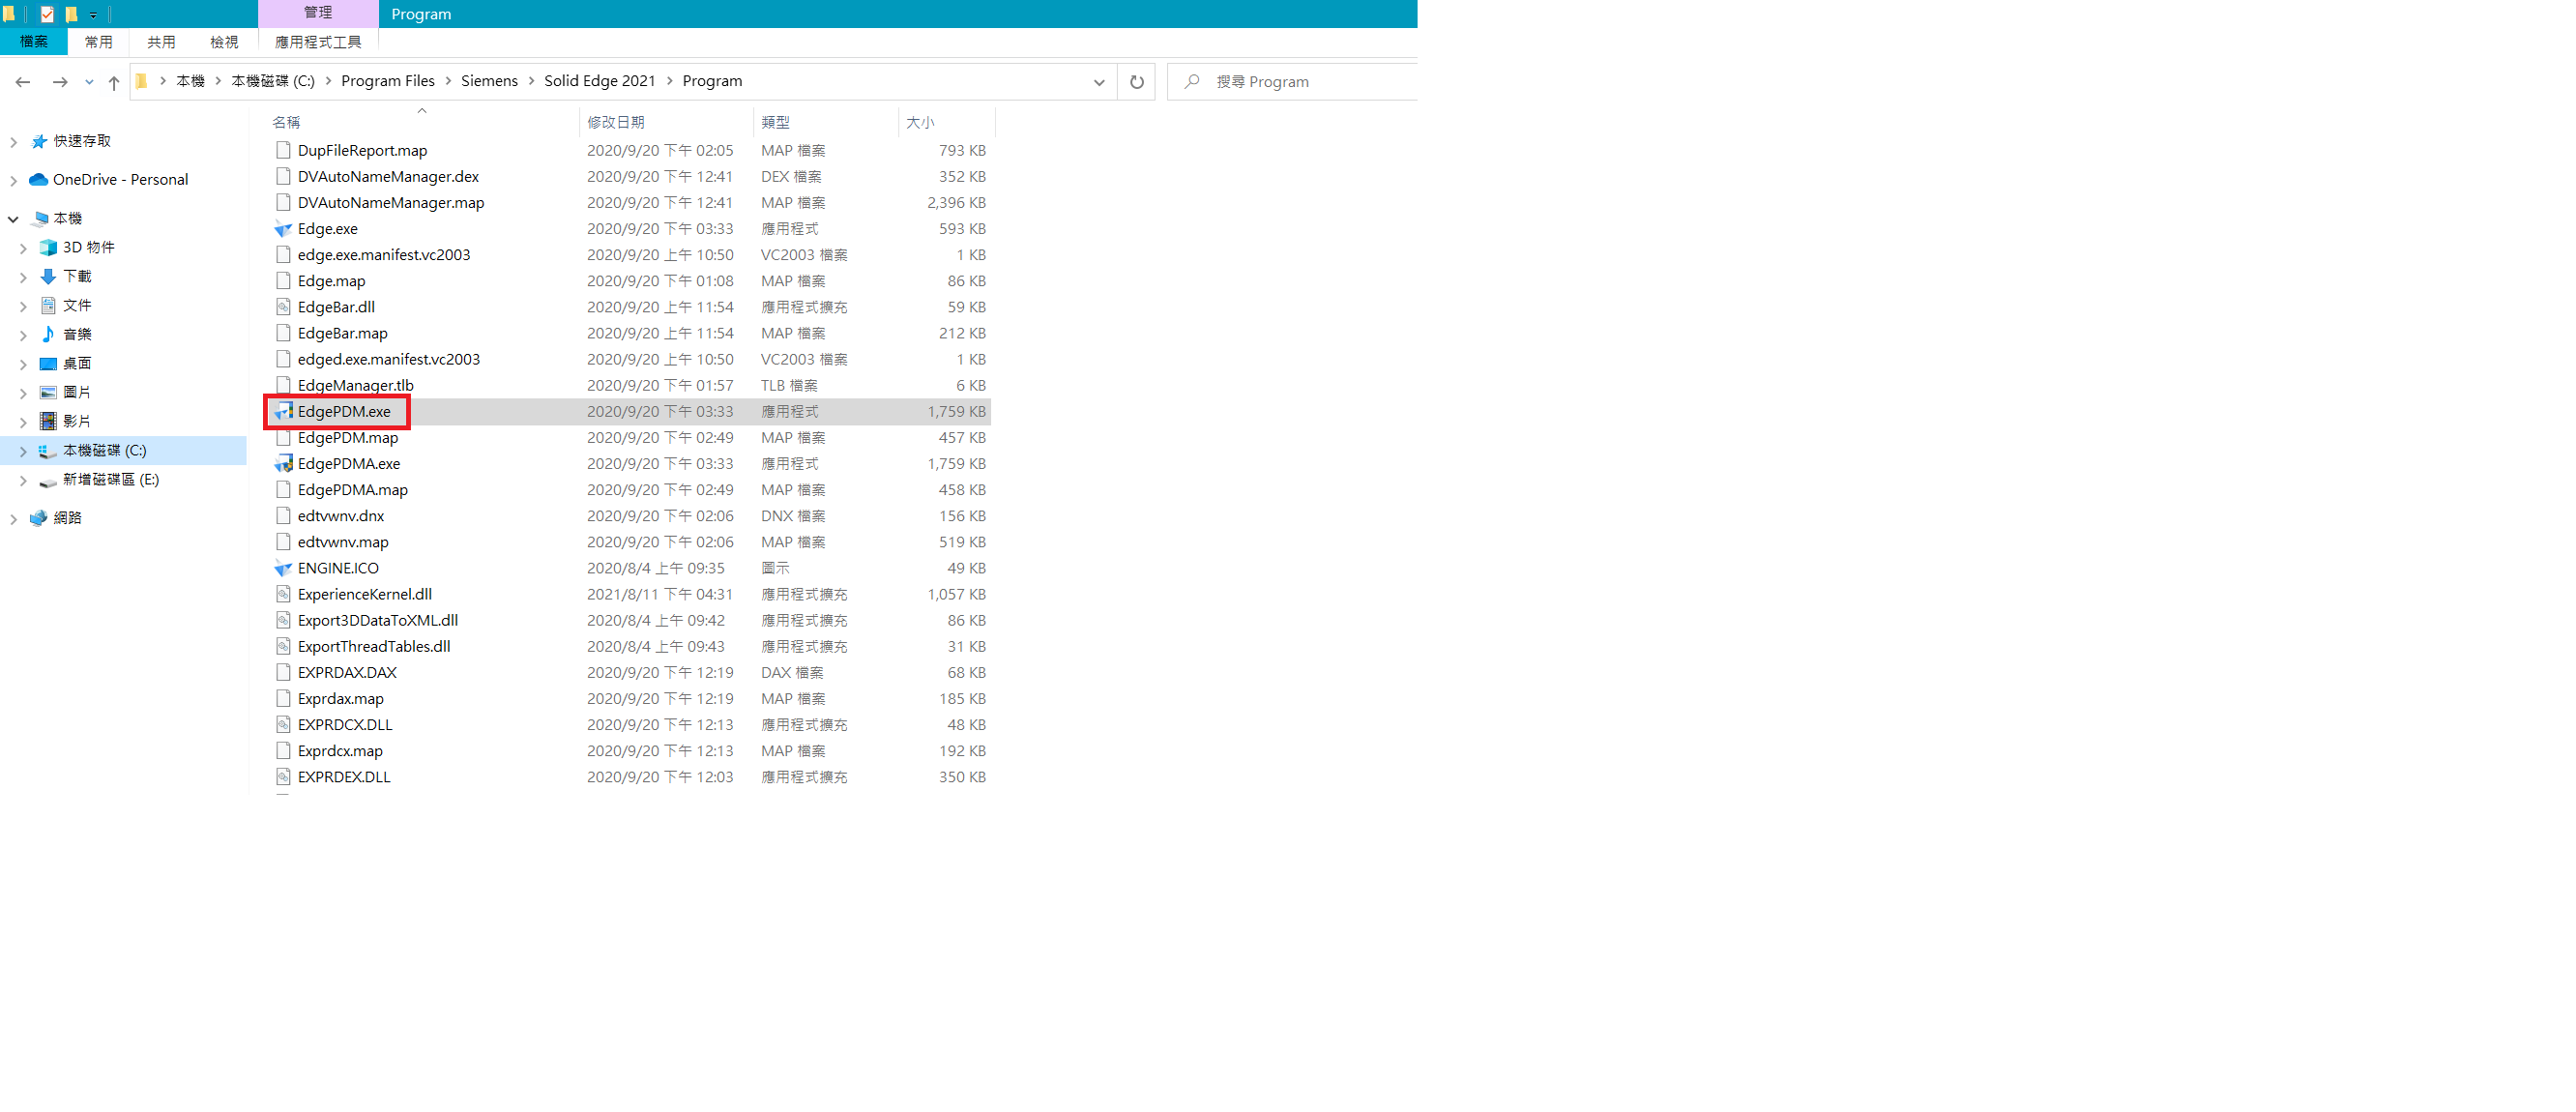The width and height of the screenshot is (2576, 1112).
Task: Click the EdgeBar.dll file icon
Action: [284, 307]
